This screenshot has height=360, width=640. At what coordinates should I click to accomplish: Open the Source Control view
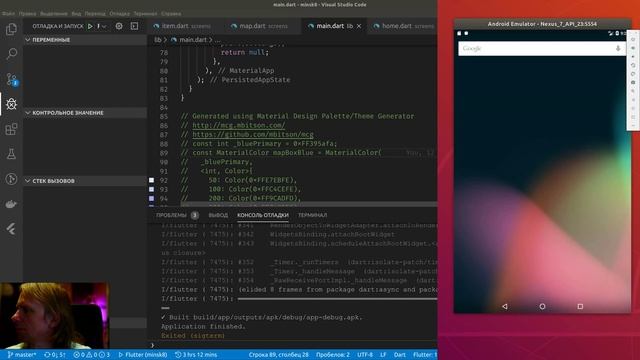[11, 79]
